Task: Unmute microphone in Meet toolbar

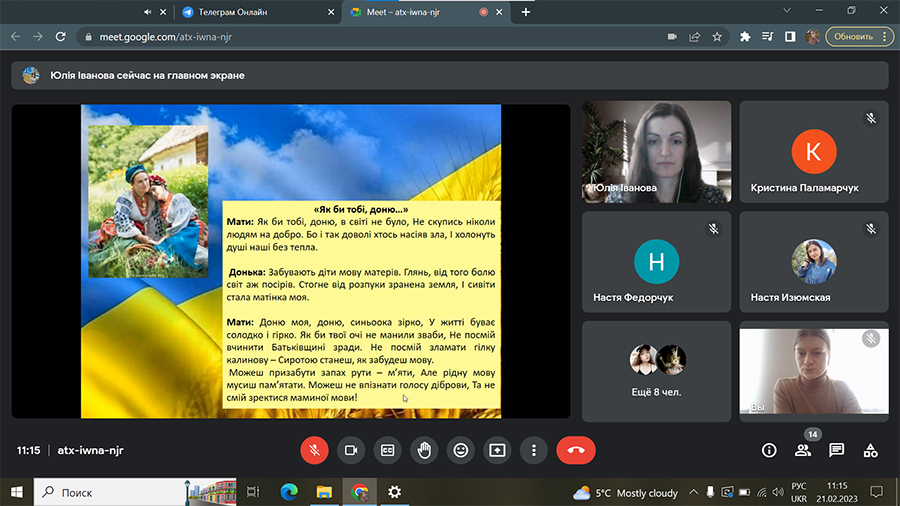Action: coord(314,450)
